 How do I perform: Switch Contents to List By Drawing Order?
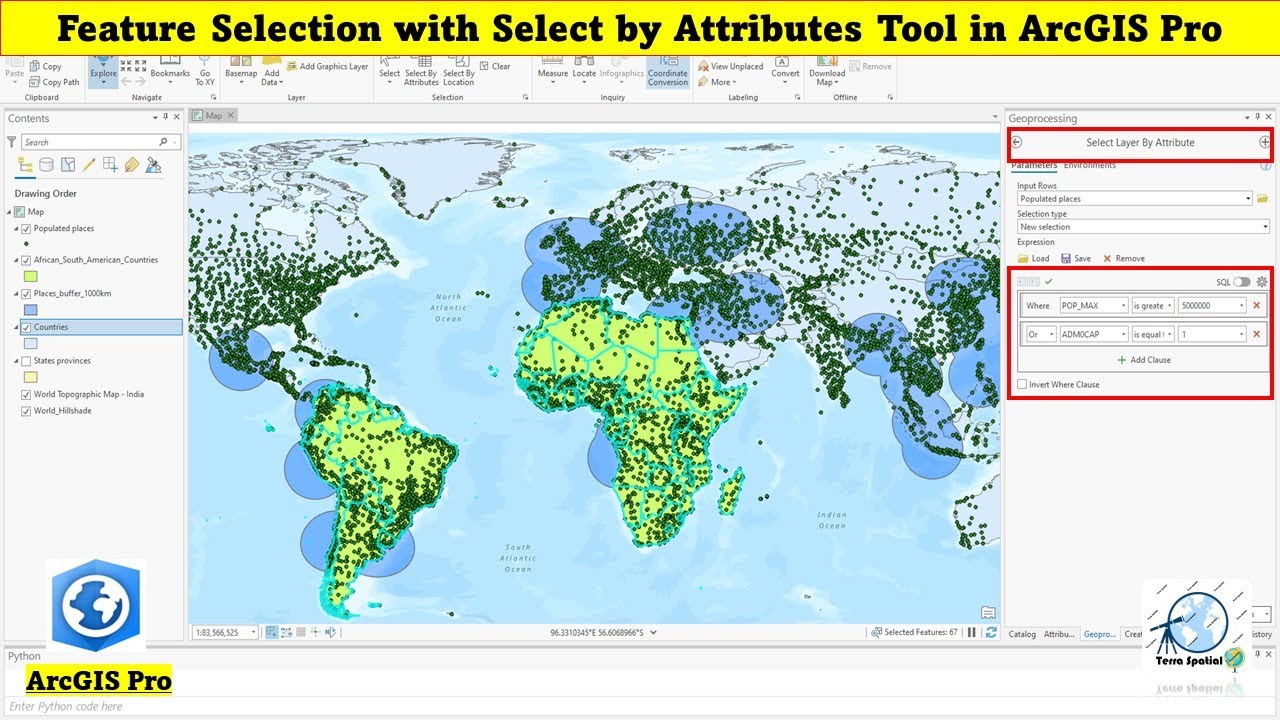click(x=26, y=165)
